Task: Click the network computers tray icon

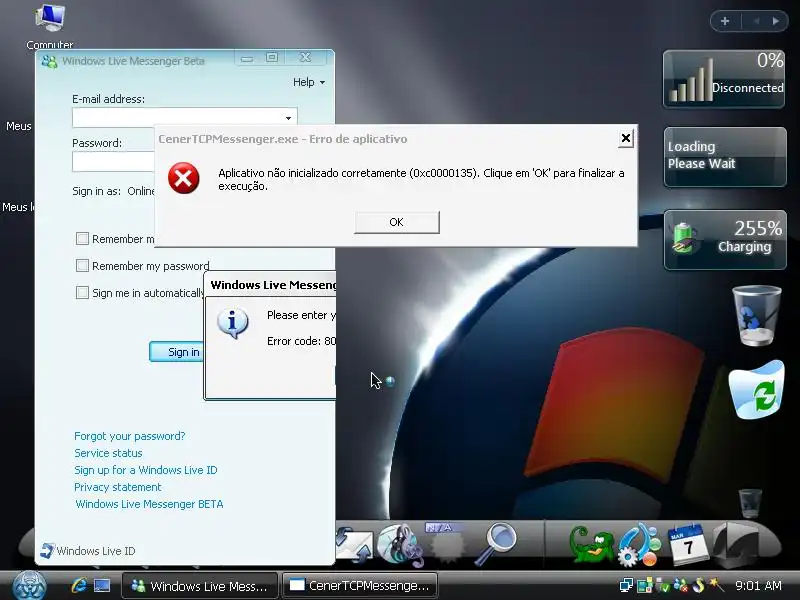Action: pos(626,585)
